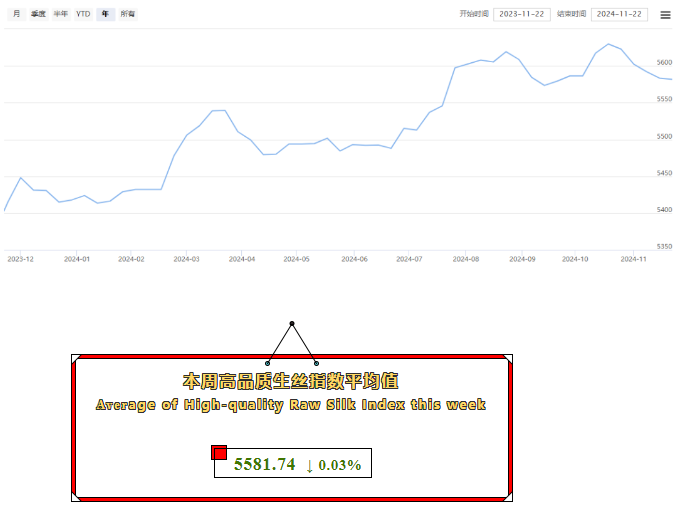Choose the YTD time range

83,14
